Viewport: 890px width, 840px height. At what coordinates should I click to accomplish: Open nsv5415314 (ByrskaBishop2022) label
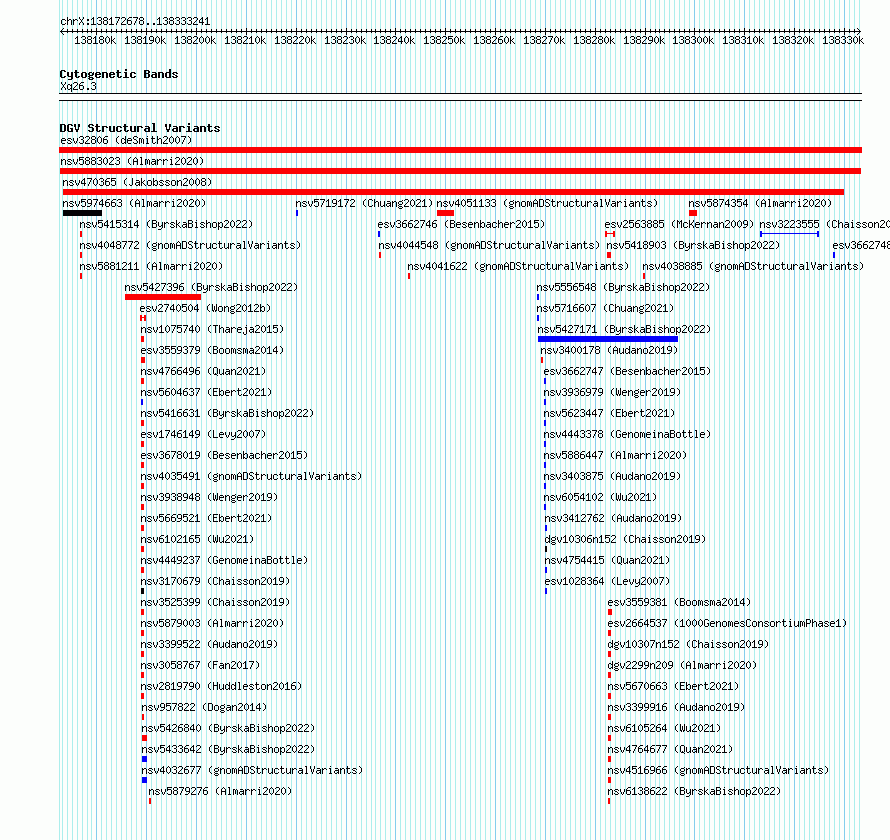point(166,224)
